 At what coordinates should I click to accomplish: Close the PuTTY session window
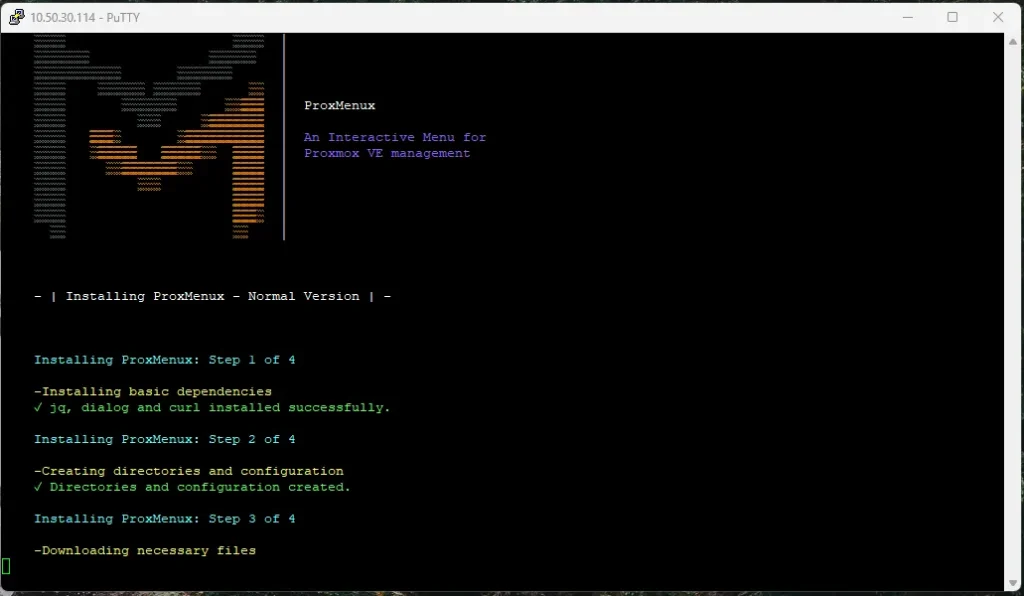pyautogui.click(x=998, y=17)
